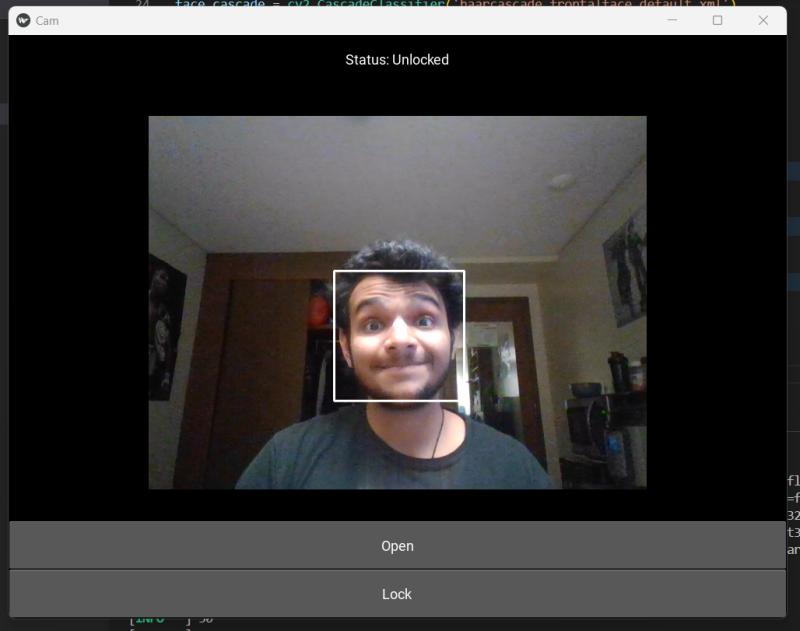This screenshot has height=631, width=800.
Task: Minimize the Cam window
Action: point(672,20)
